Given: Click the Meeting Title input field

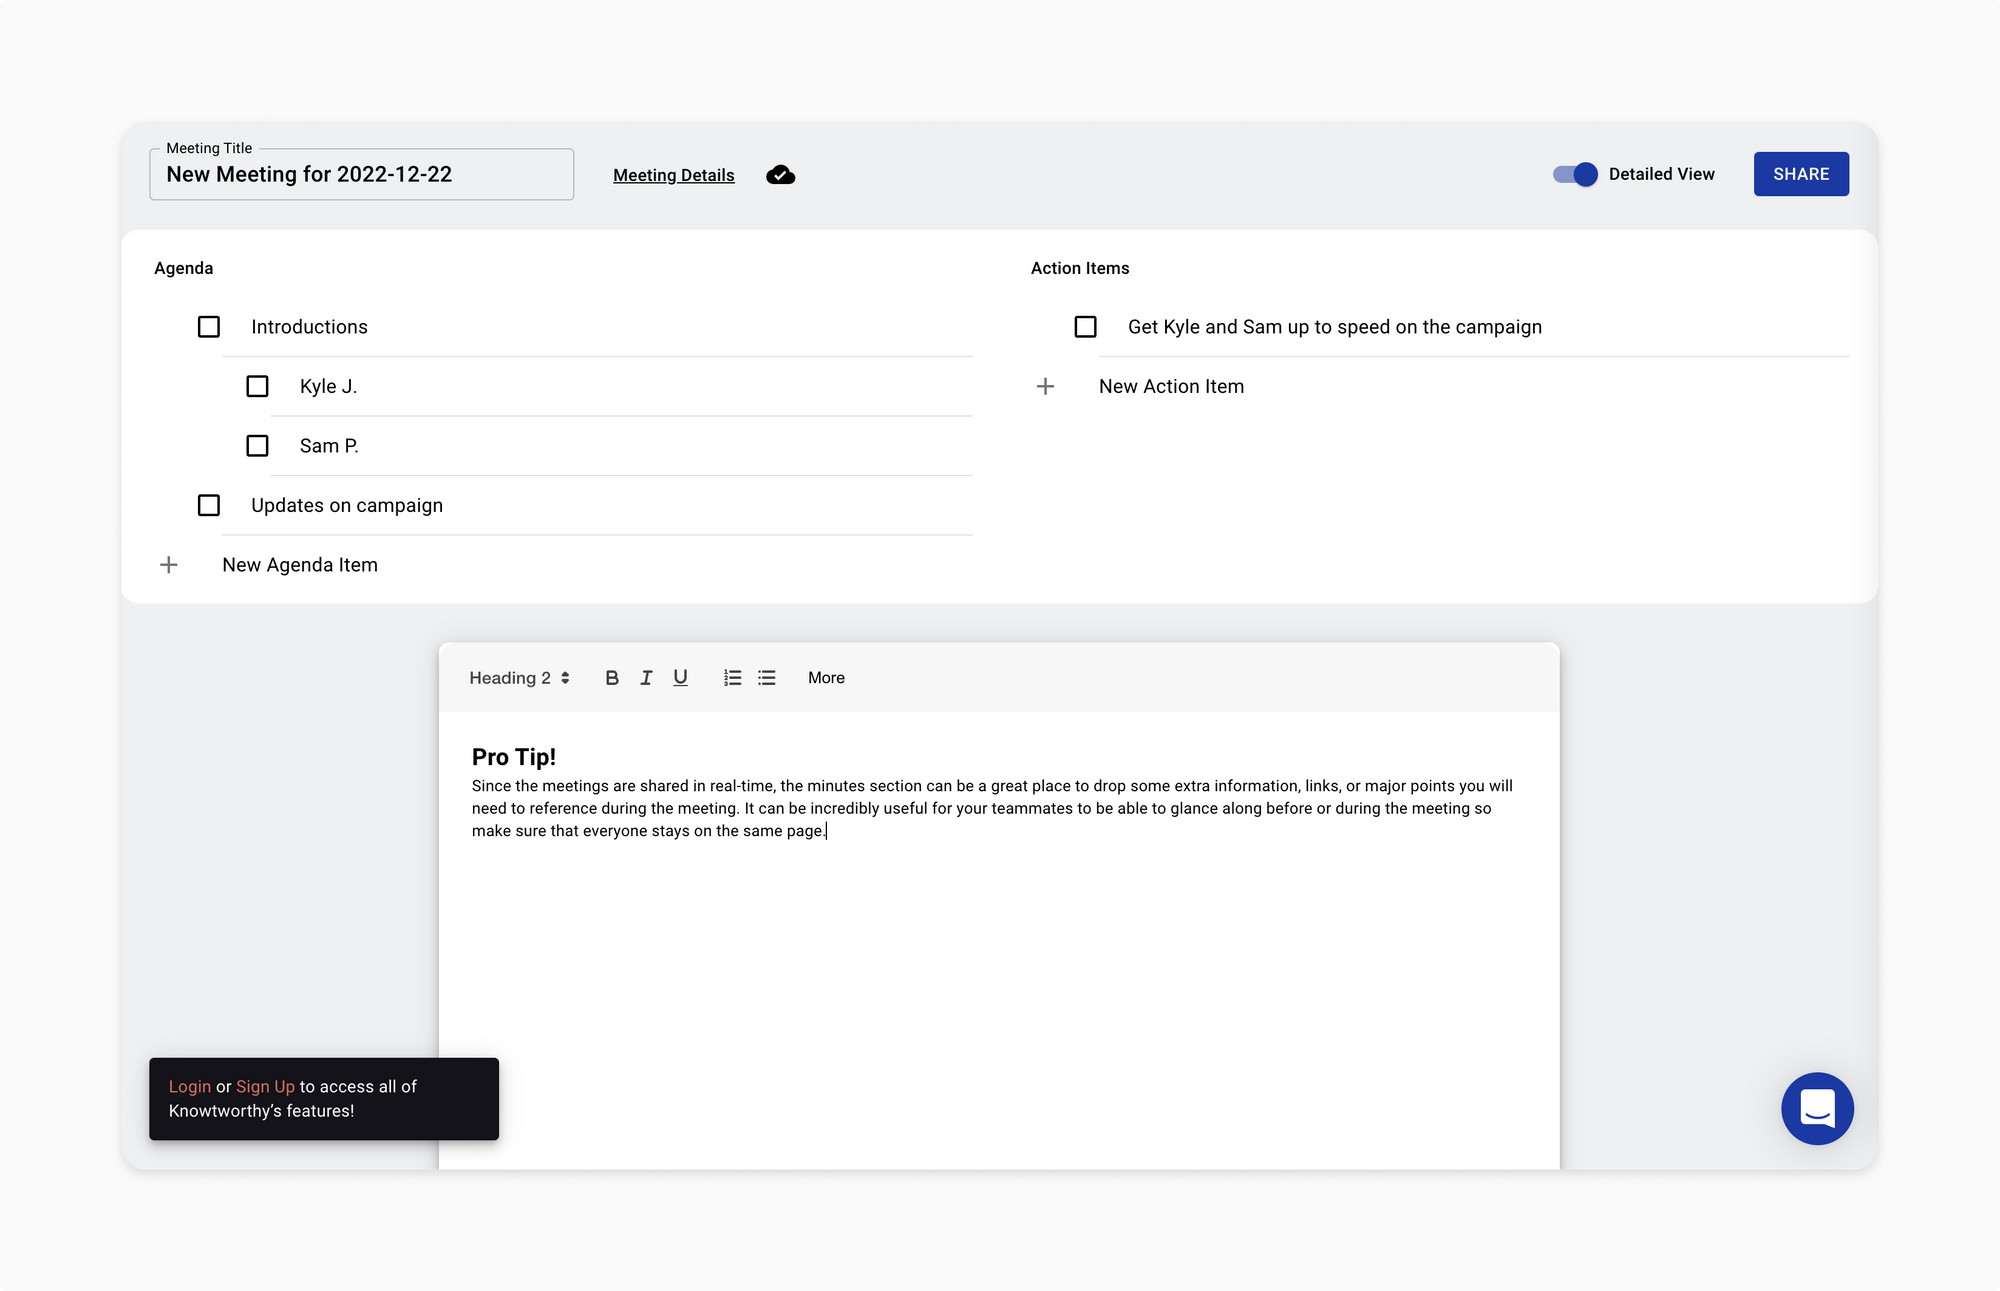Looking at the screenshot, I should pos(363,173).
